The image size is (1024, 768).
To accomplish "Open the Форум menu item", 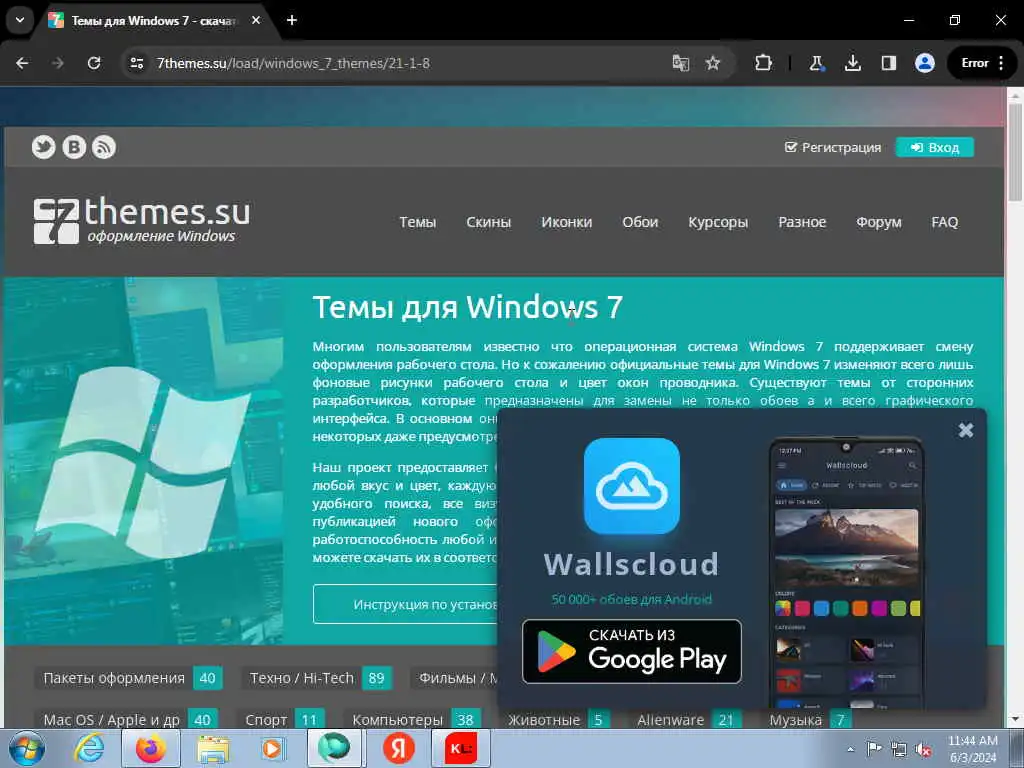I will tap(878, 222).
